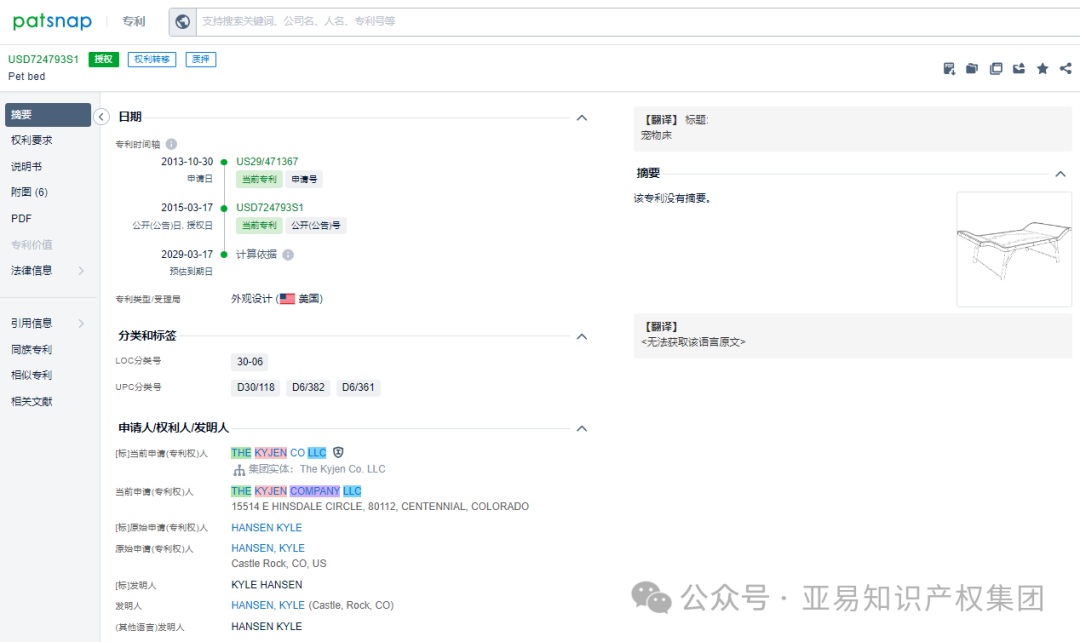
Task: Click the group entity hierarchy icon
Action: 239,470
